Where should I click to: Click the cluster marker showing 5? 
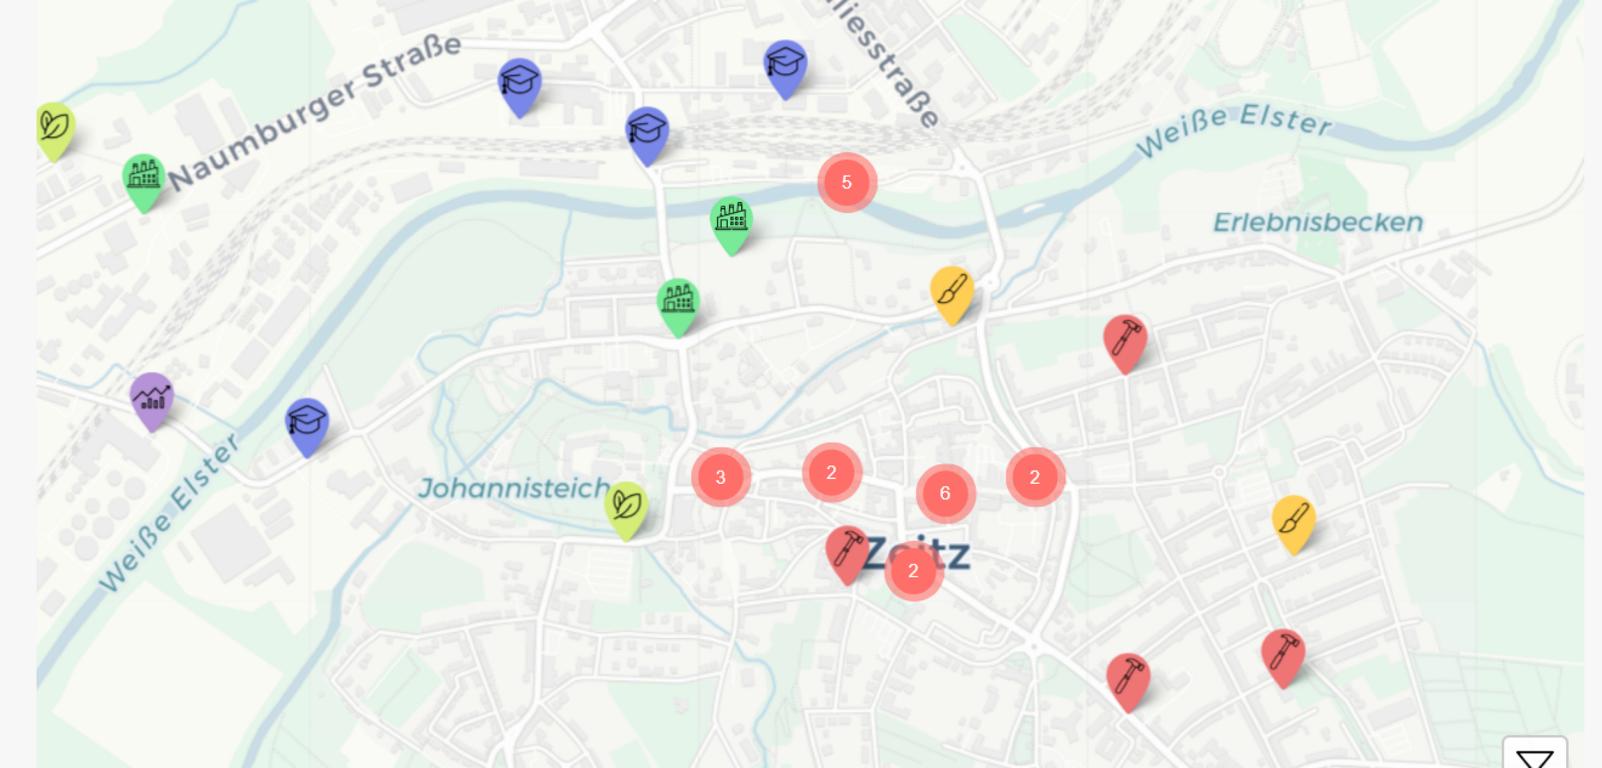pyautogui.click(x=847, y=182)
